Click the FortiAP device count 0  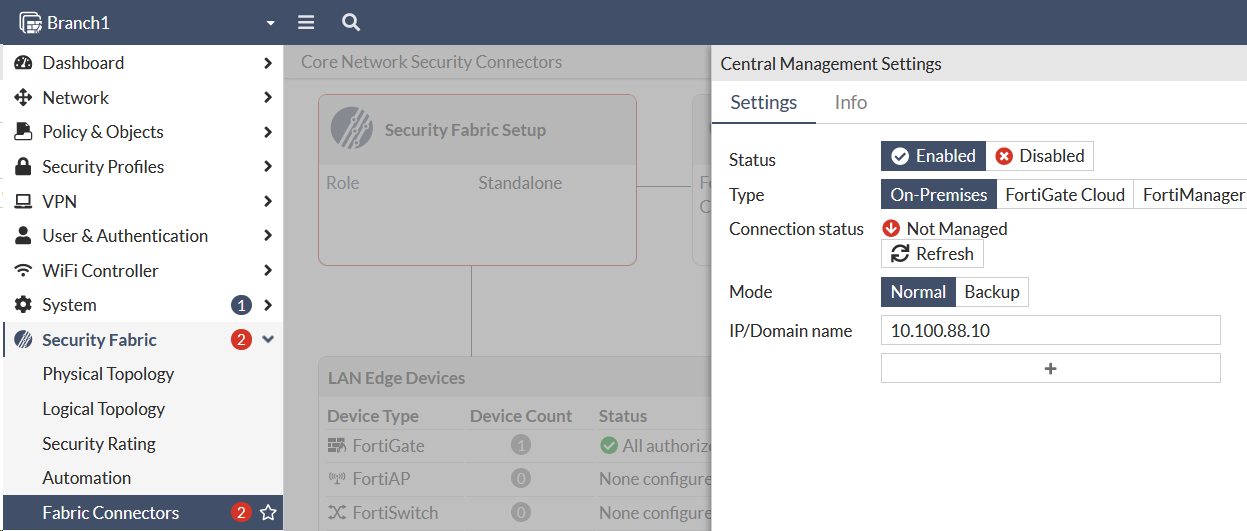pyautogui.click(x=521, y=479)
